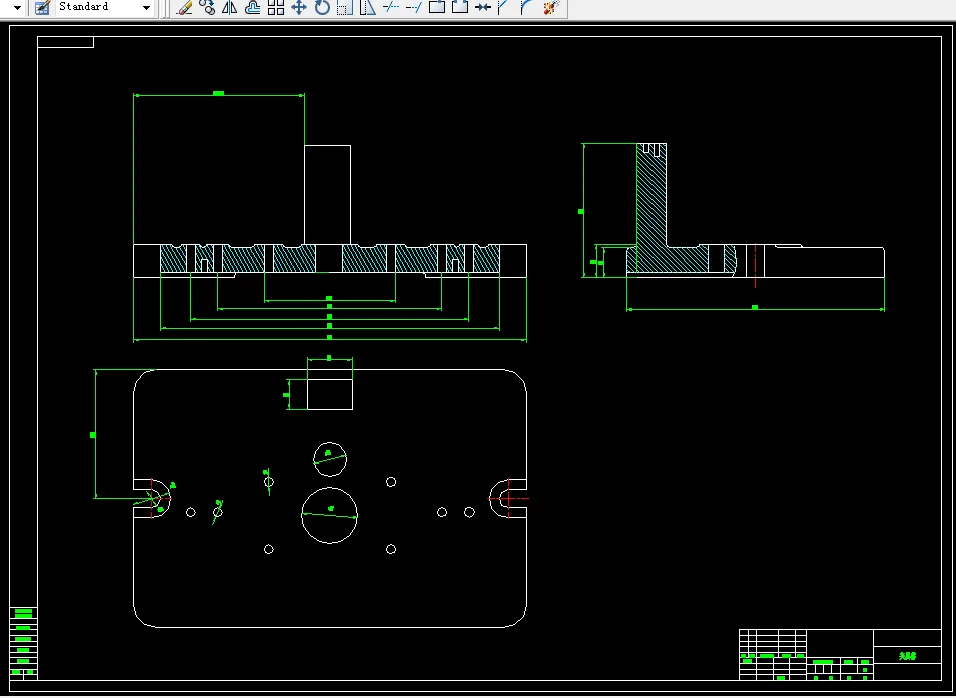Activate Break at Point tool

click(437, 7)
